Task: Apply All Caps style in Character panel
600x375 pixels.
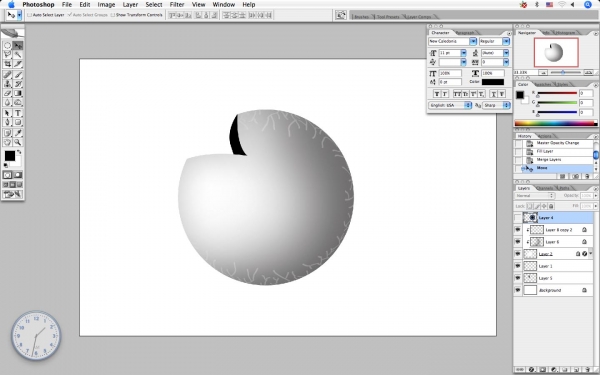Action: [x=457, y=94]
